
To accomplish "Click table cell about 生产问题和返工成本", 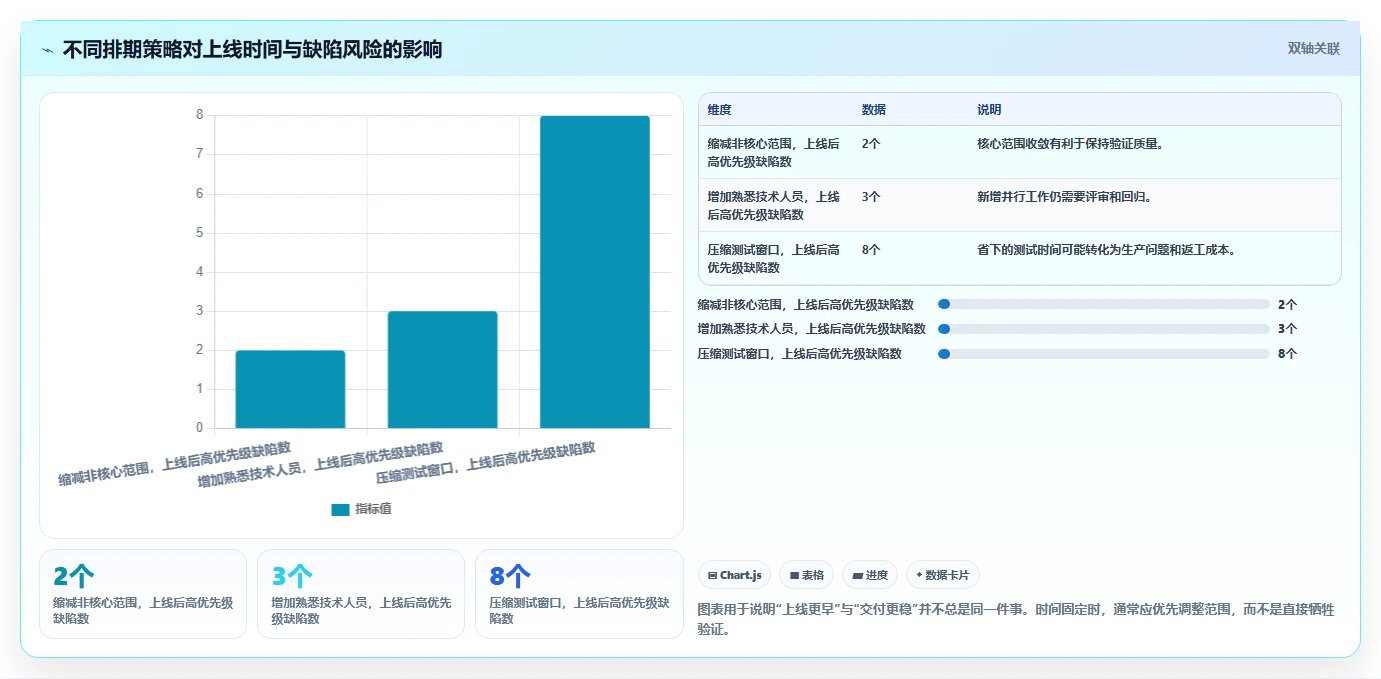I will pos(1106,250).
